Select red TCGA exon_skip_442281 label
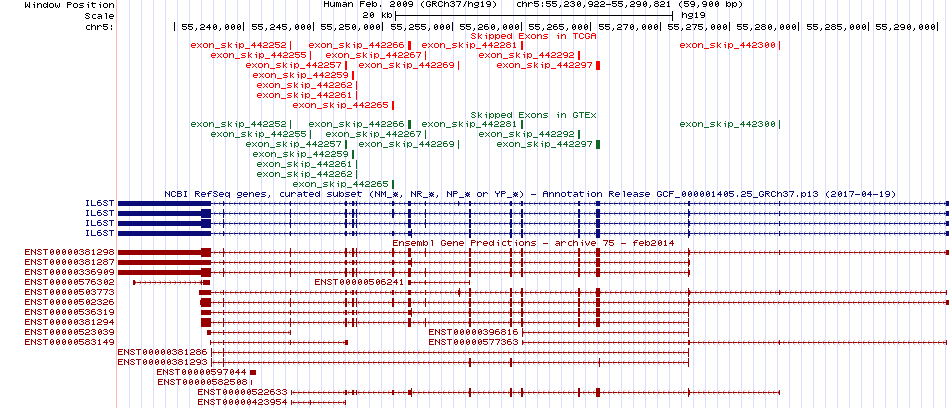The image size is (950, 408). [469, 45]
